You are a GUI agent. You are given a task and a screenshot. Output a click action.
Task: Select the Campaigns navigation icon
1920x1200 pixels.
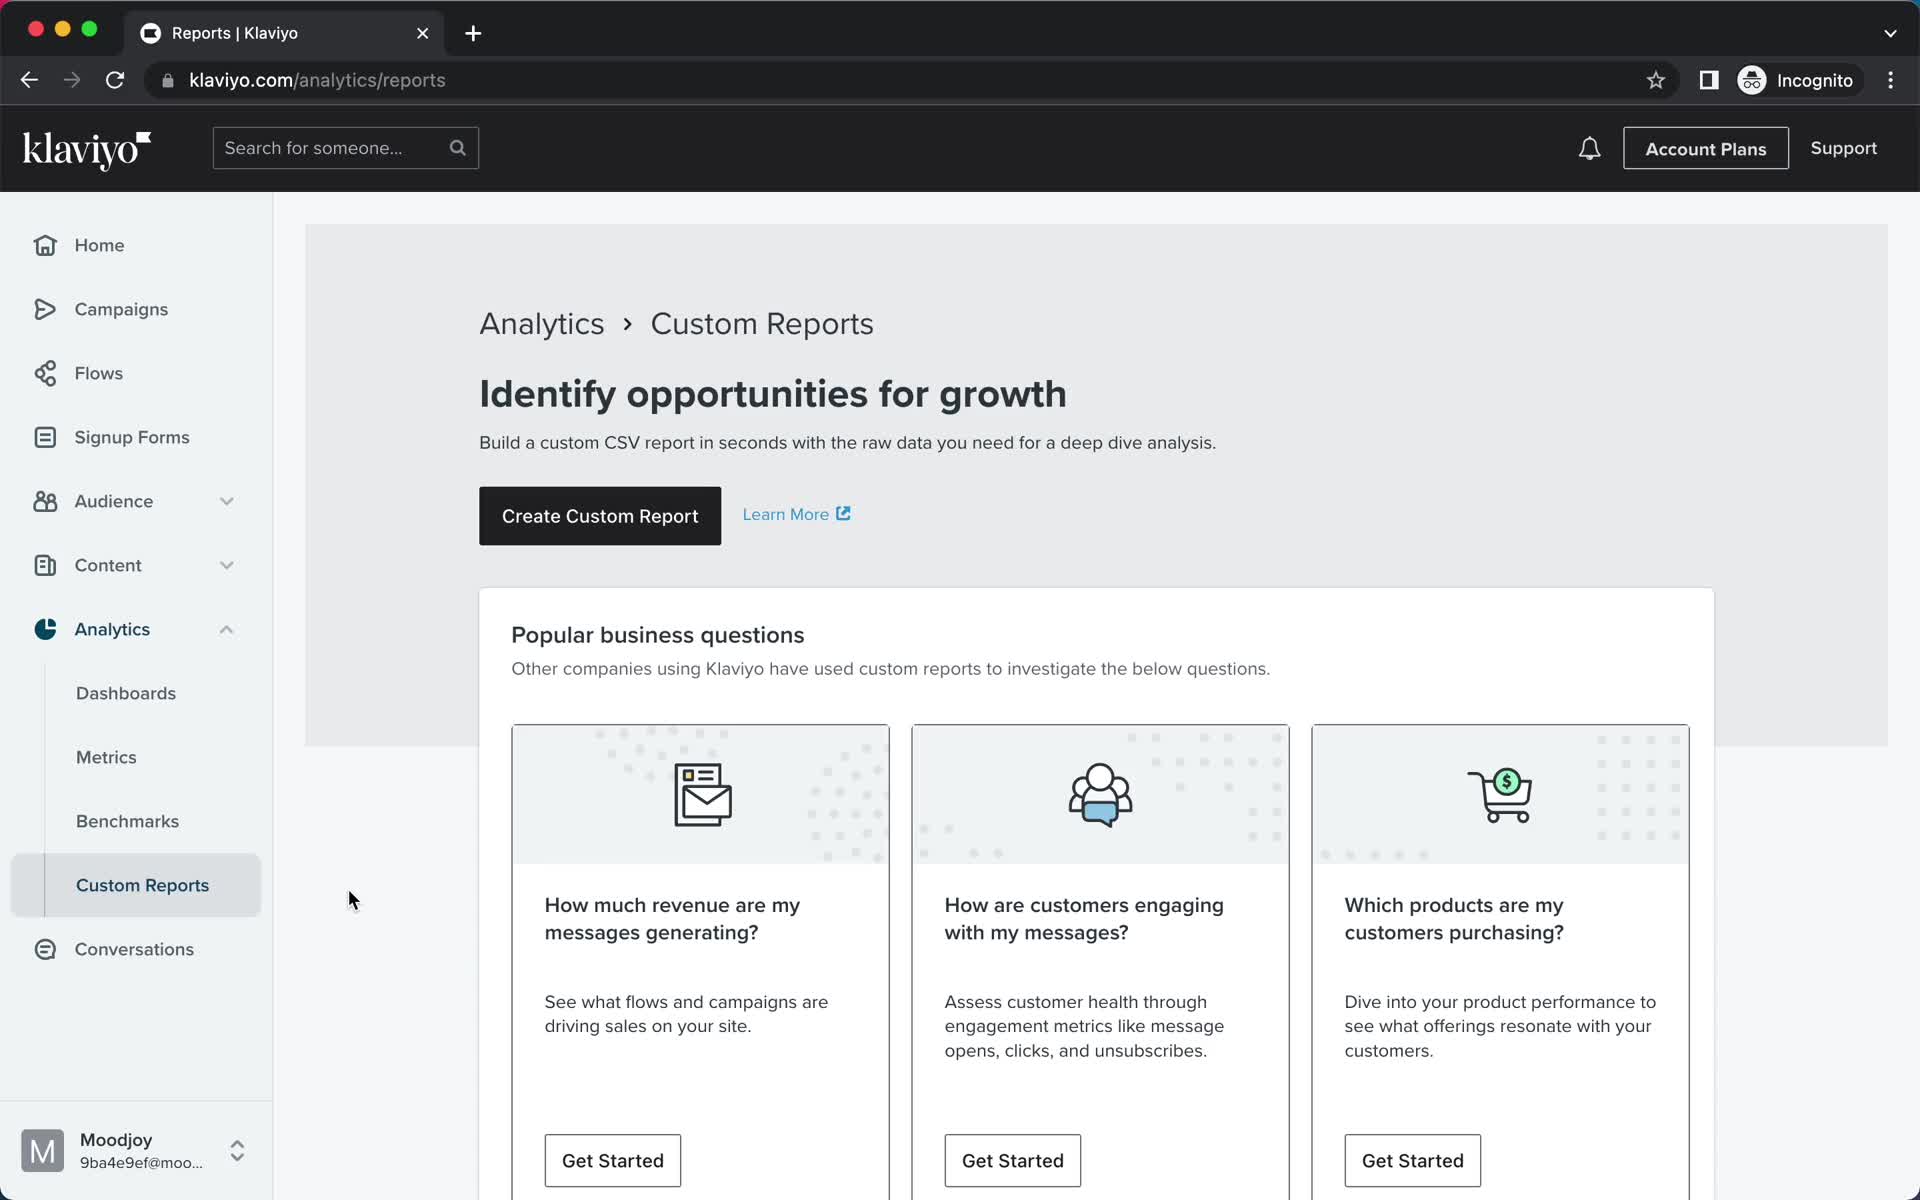coord(44,308)
